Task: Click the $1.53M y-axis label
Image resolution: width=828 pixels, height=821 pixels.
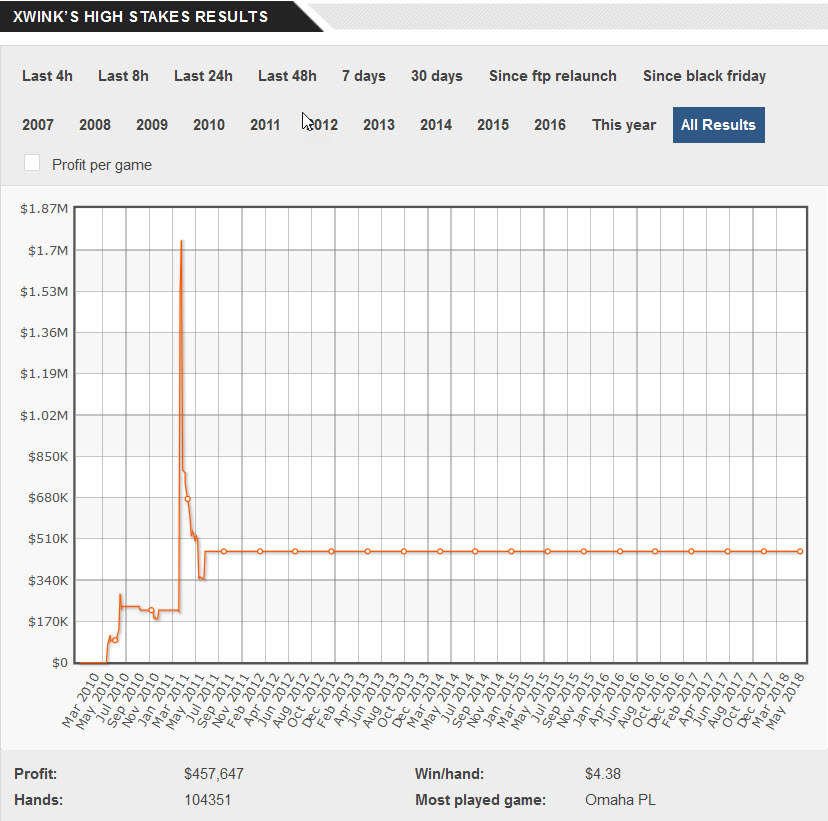Action: coord(44,291)
